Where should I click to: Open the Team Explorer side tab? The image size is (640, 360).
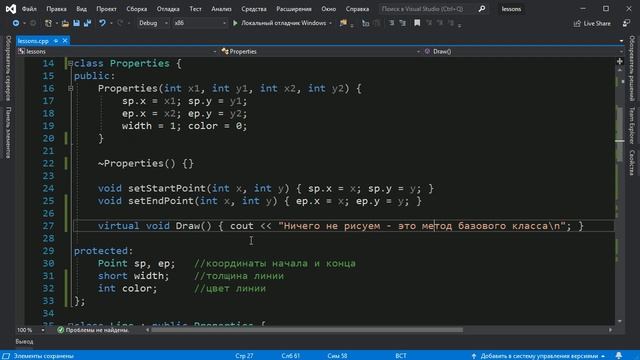[x=632, y=125]
